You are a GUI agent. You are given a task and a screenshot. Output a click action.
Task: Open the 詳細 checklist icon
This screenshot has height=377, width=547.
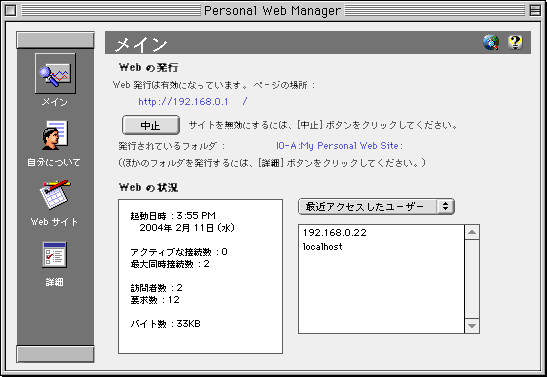54,255
